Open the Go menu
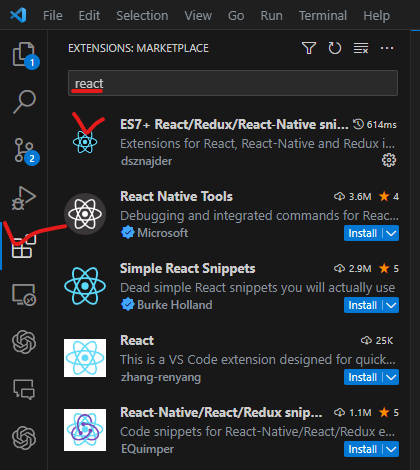420x470 pixels. (x=236, y=16)
